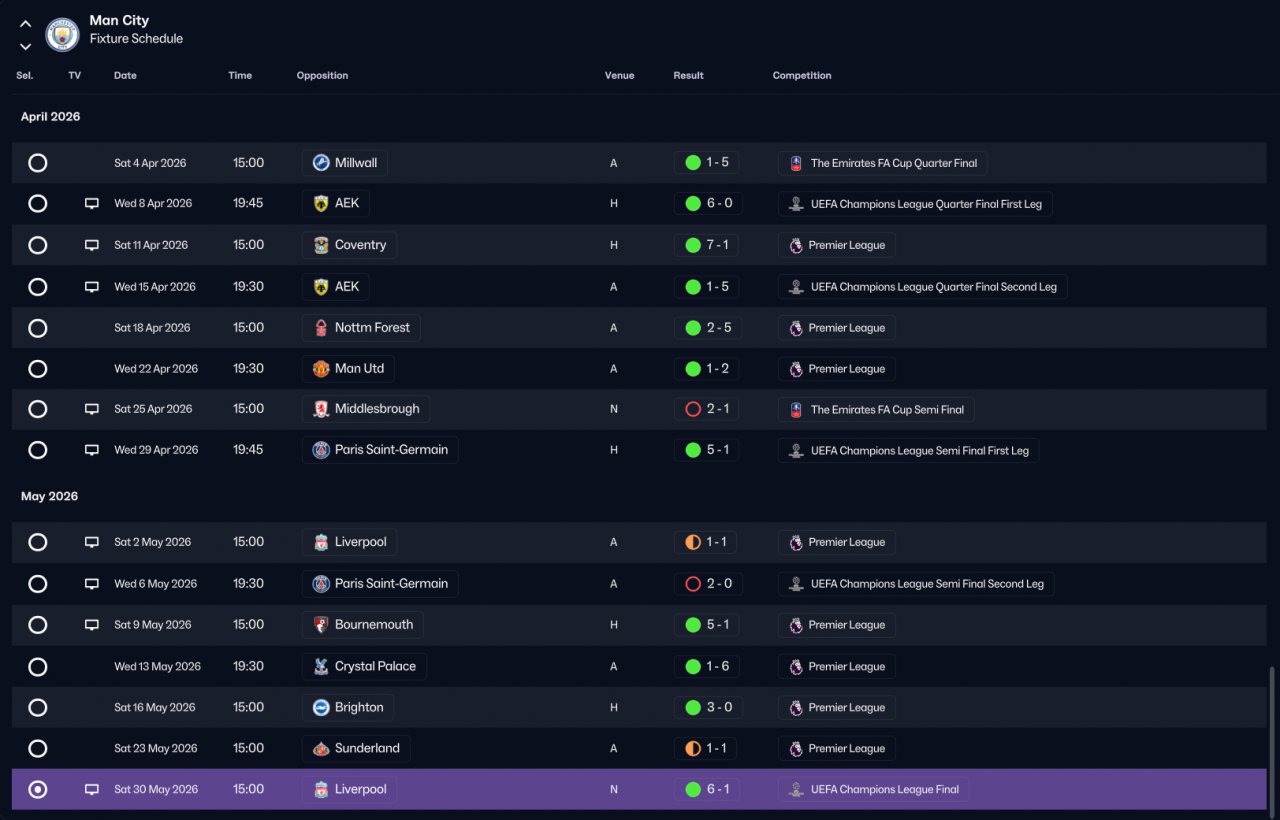Screen dimensions: 1280x820
Task: Click the Opposition column header
Action: point(322,76)
